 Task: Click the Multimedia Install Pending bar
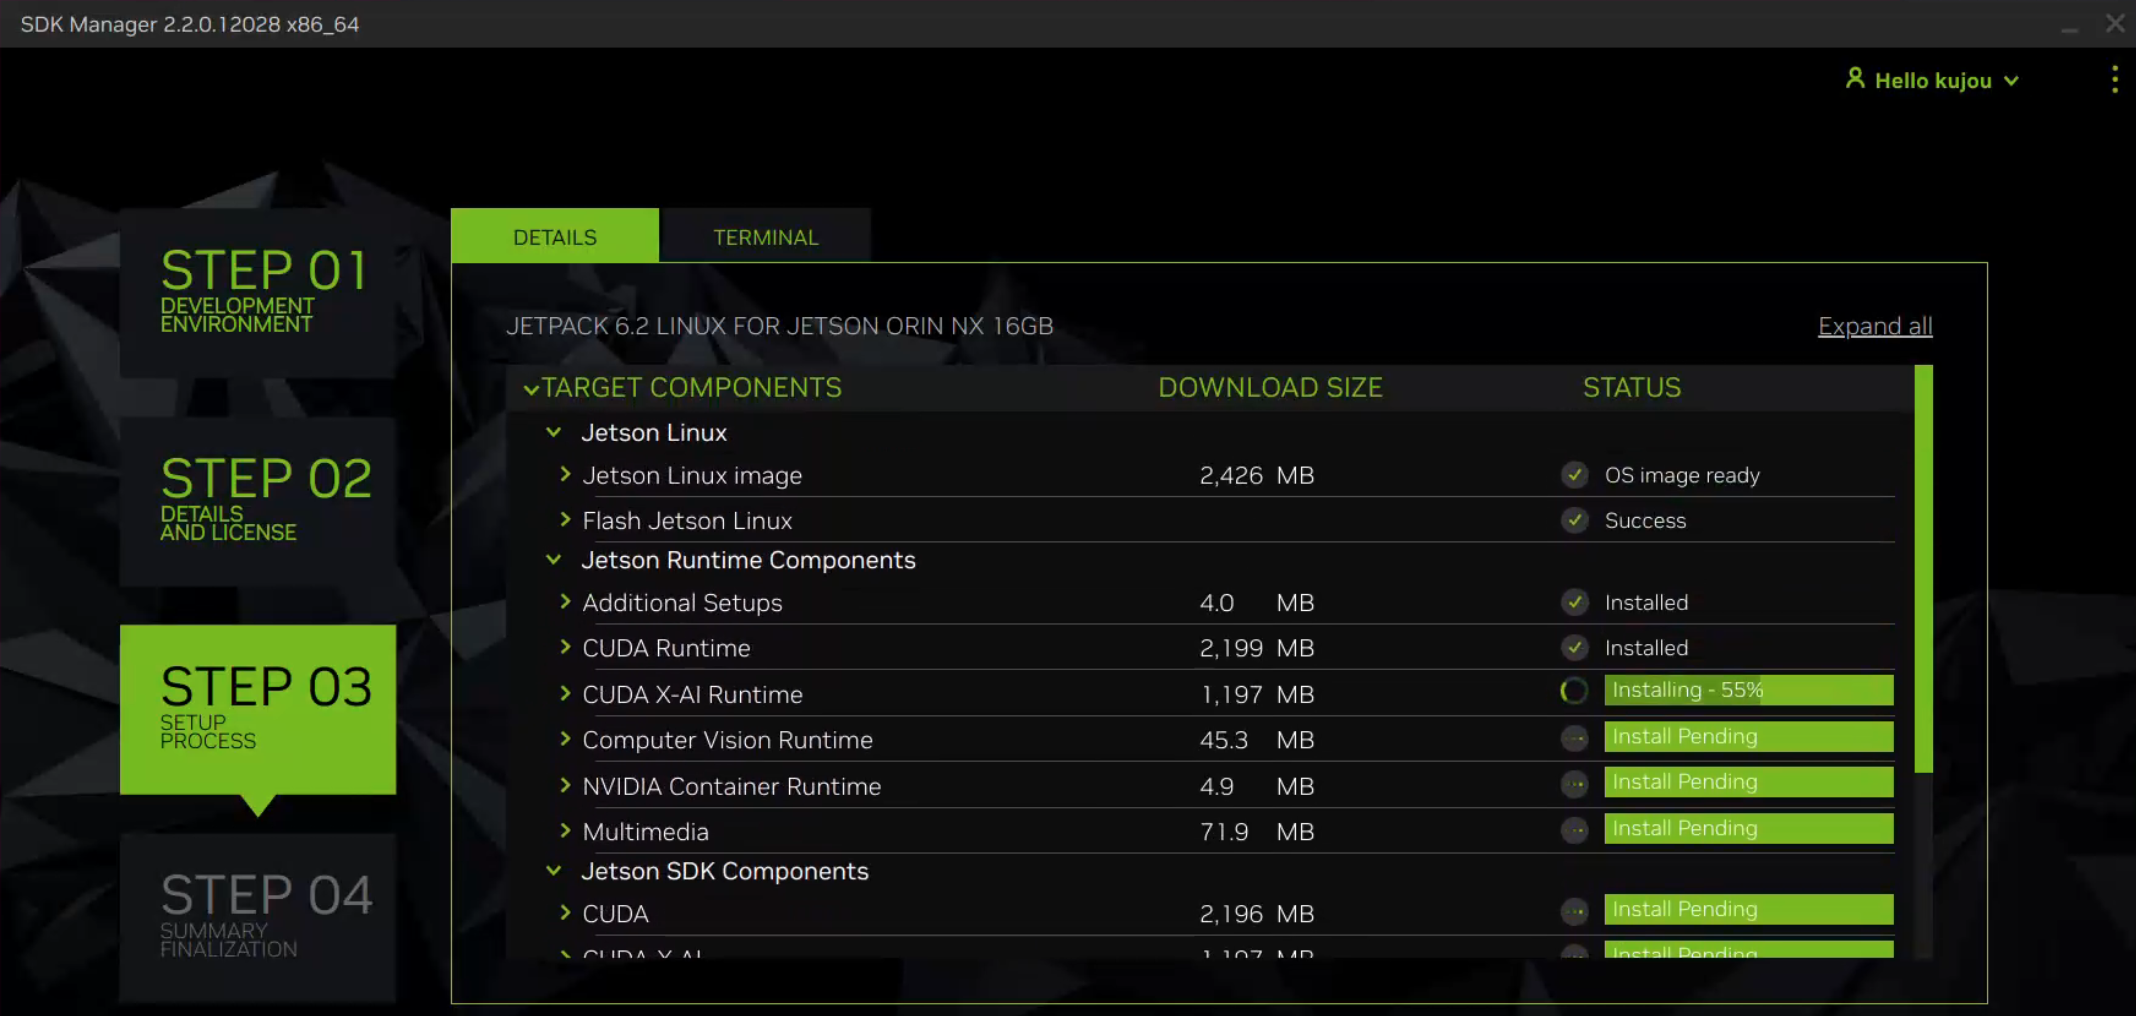coord(1749,828)
